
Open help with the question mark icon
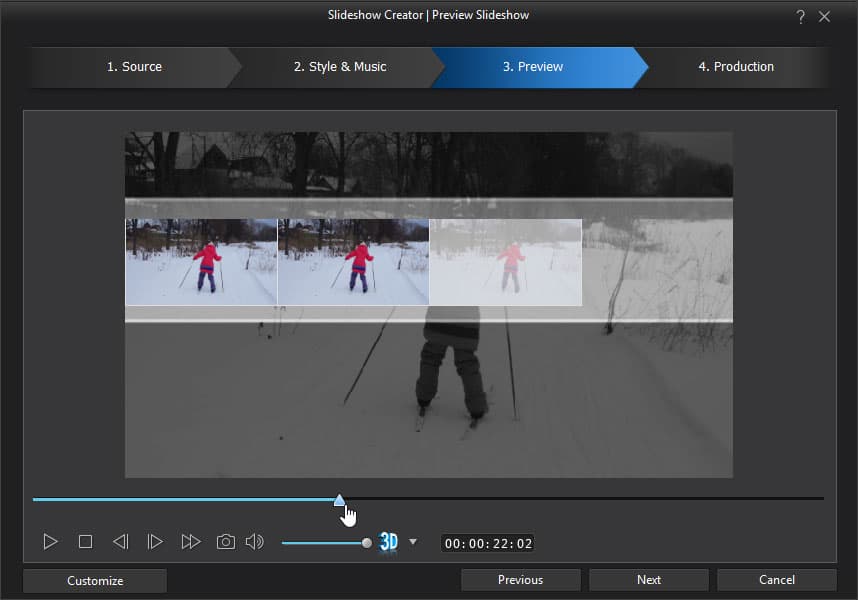pyautogui.click(x=800, y=16)
